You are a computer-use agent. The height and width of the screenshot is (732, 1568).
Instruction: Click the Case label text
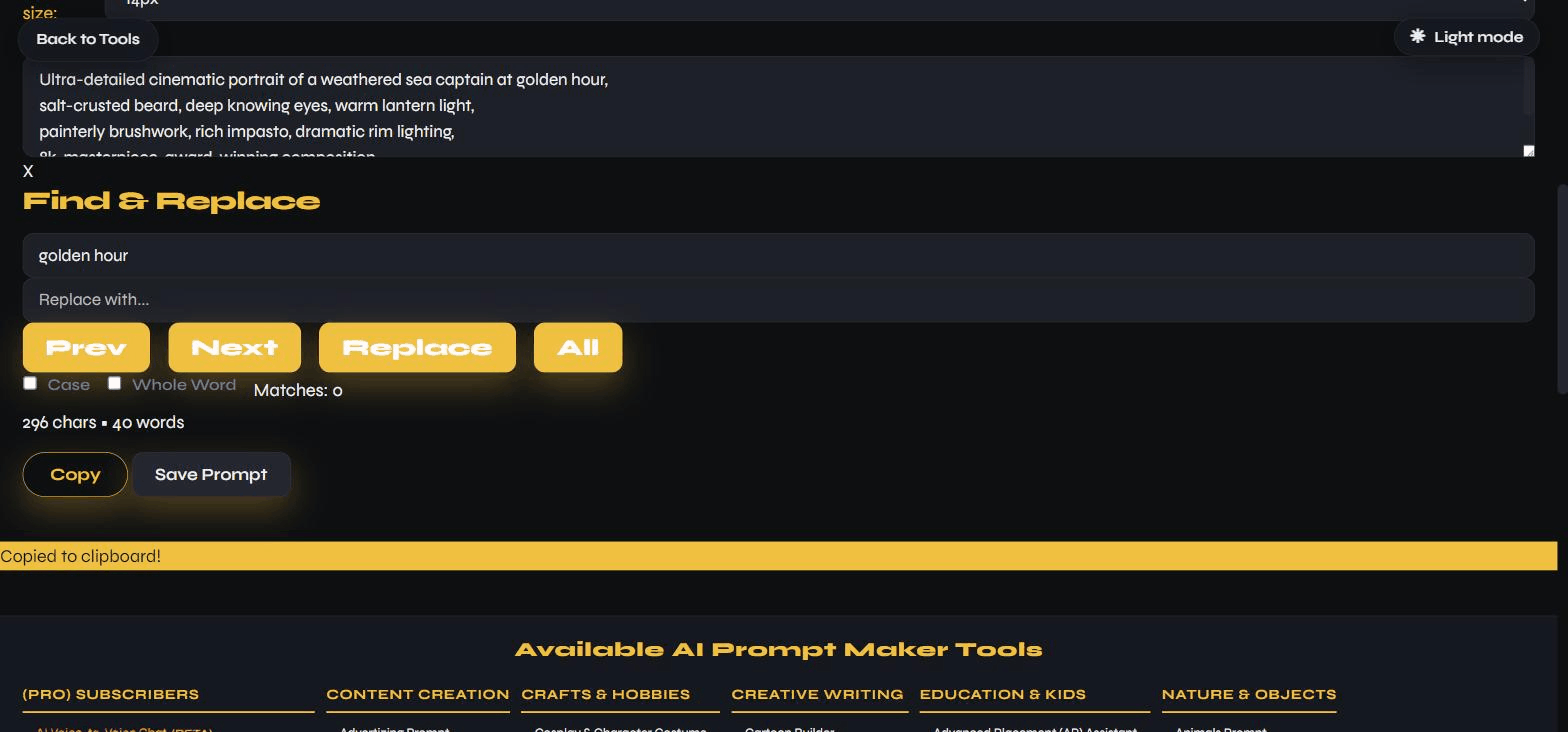point(68,385)
